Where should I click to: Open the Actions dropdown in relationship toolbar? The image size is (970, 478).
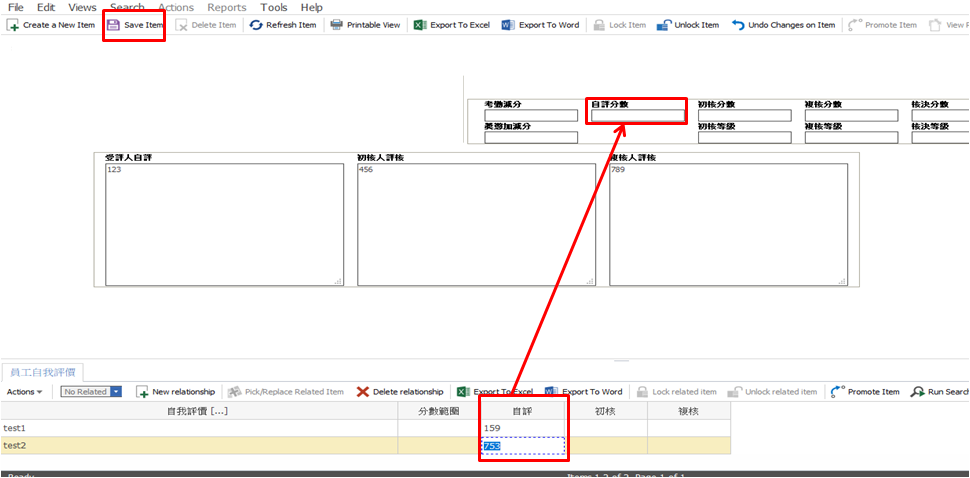click(25, 392)
